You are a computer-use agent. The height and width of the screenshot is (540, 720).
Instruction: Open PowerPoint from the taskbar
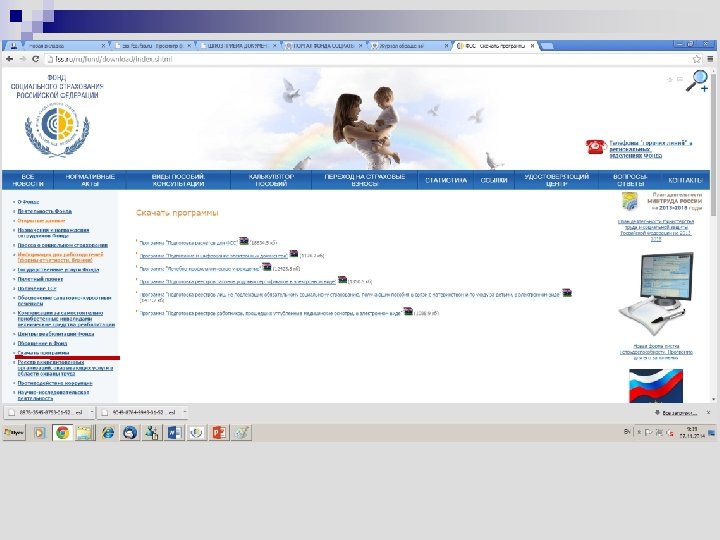[x=219, y=433]
